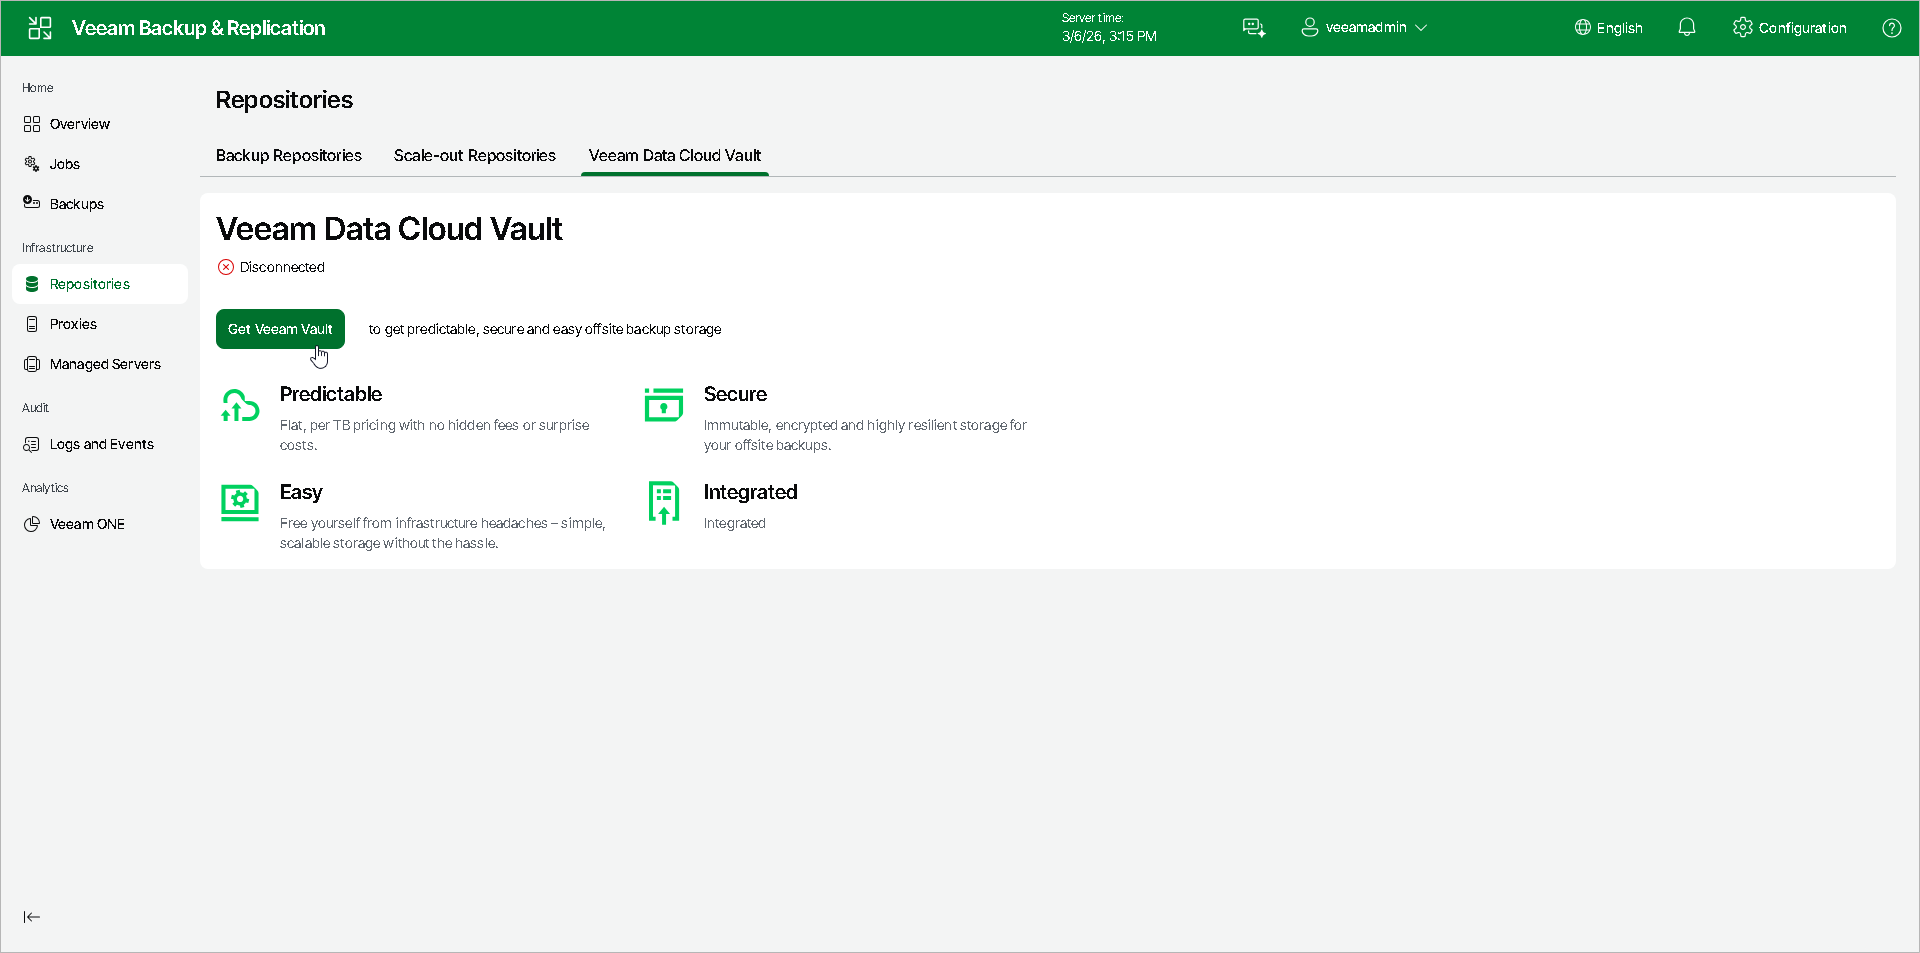Open the help question mark icon
This screenshot has width=1920, height=953.
[1892, 28]
